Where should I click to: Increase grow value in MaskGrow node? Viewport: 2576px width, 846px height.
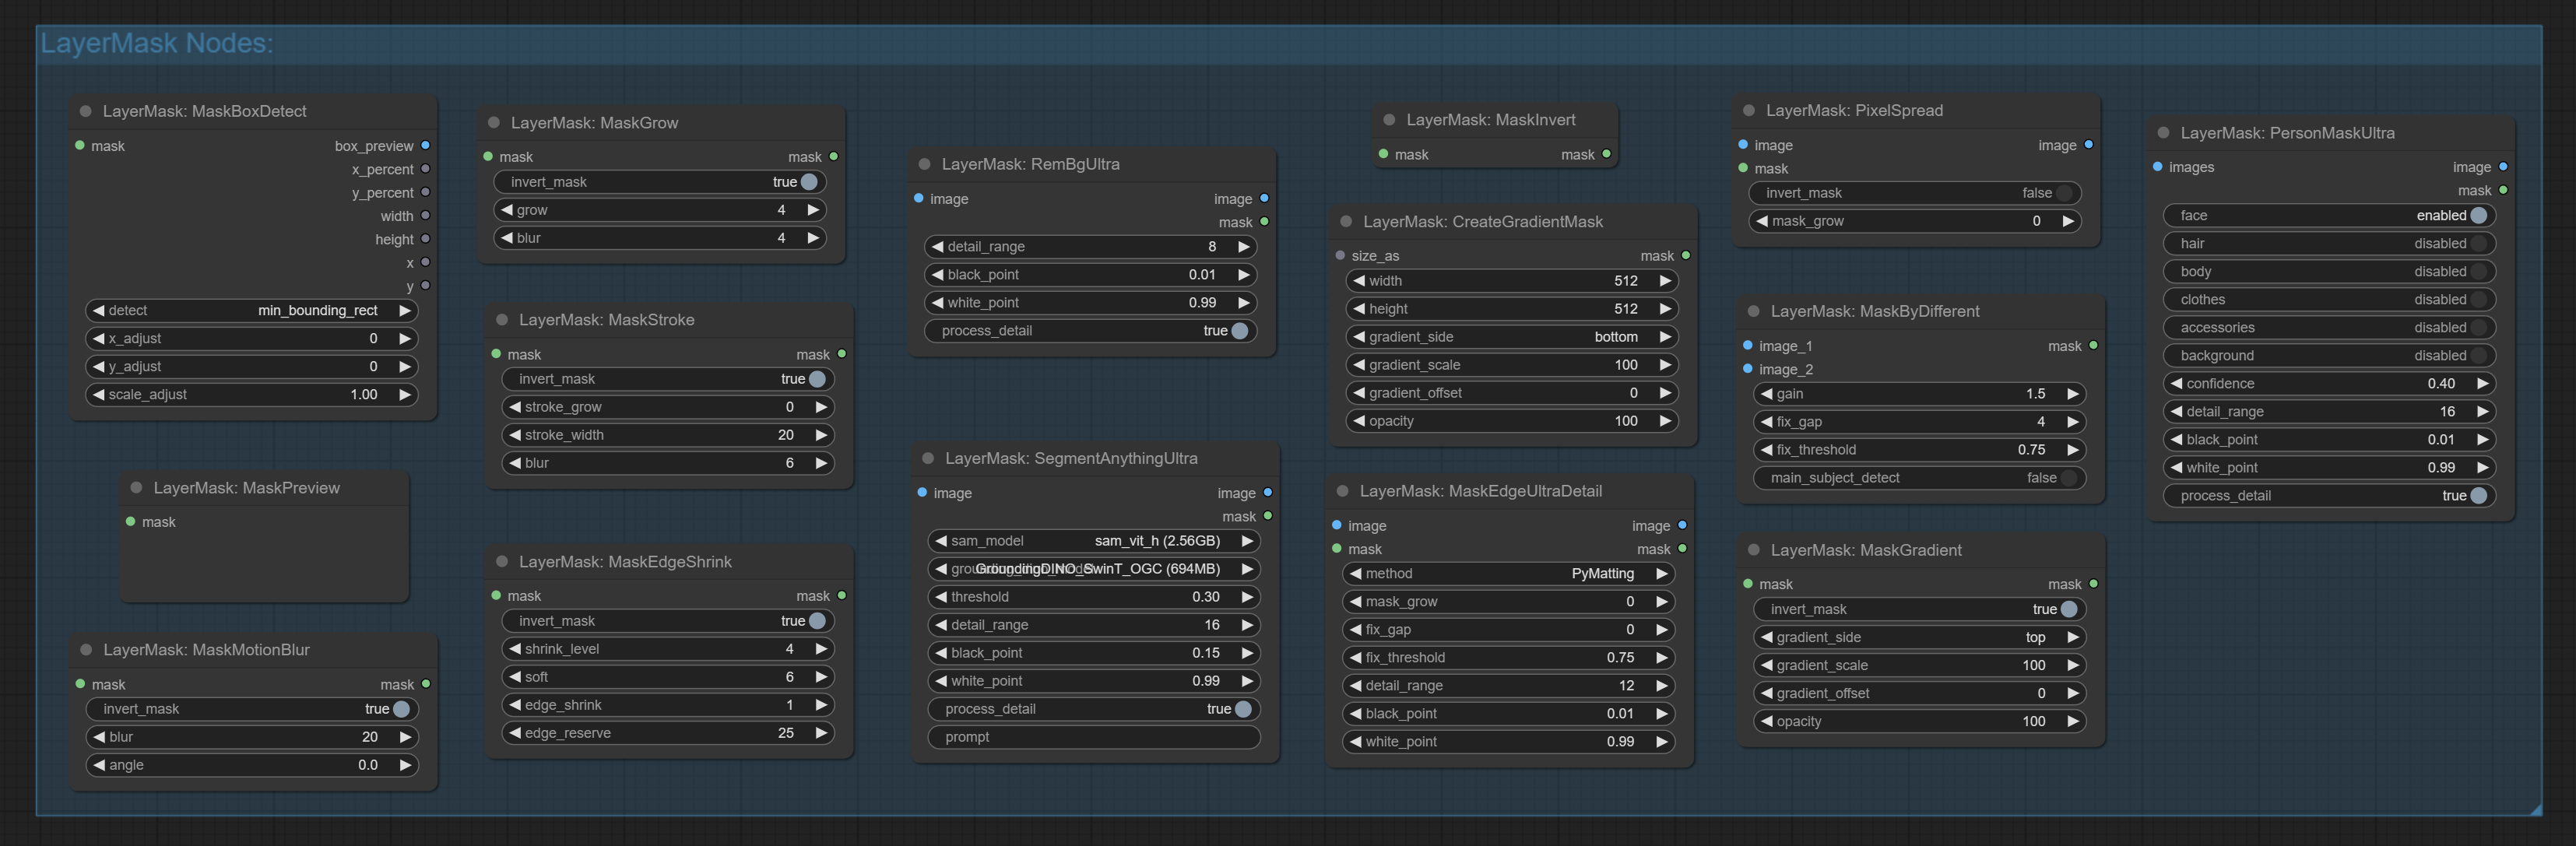pos(813,210)
